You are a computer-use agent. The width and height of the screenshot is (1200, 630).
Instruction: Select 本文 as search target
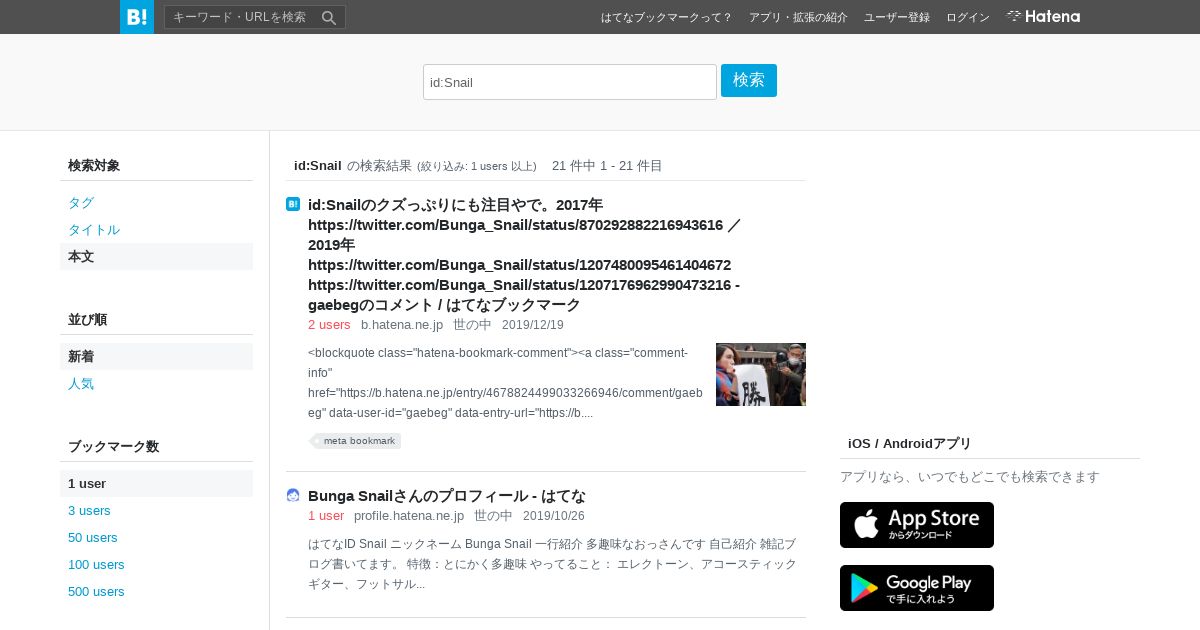[156, 257]
